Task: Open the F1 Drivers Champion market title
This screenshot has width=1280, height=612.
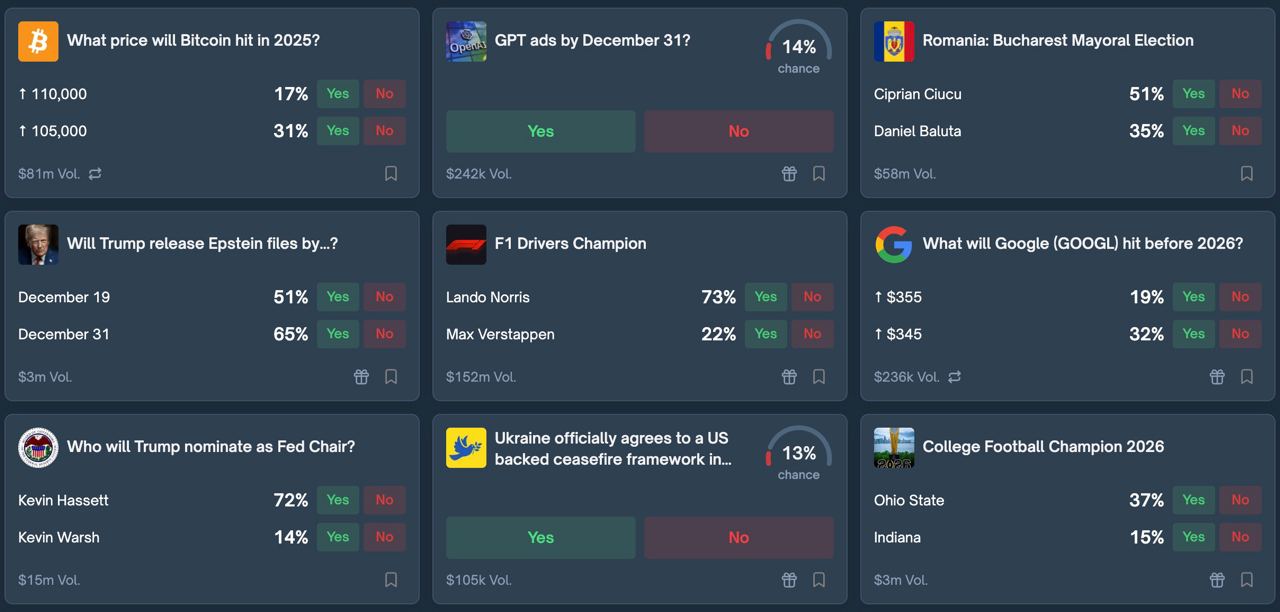Action: click(x=570, y=244)
